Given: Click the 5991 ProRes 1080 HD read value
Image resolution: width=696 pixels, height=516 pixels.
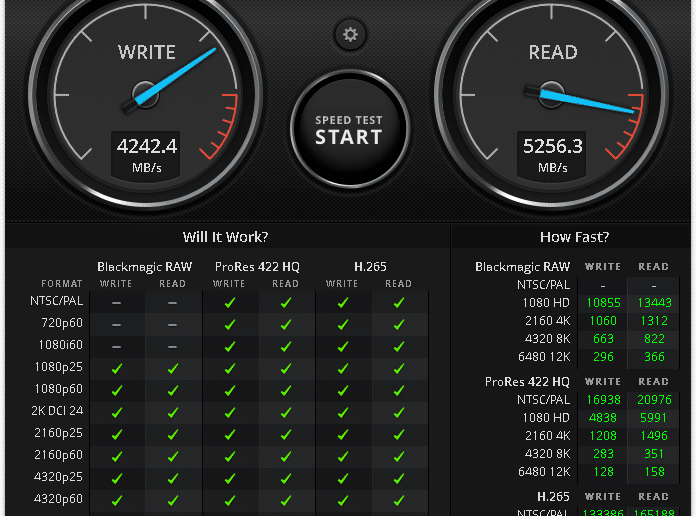Looking at the screenshot, I should point(653,418).
